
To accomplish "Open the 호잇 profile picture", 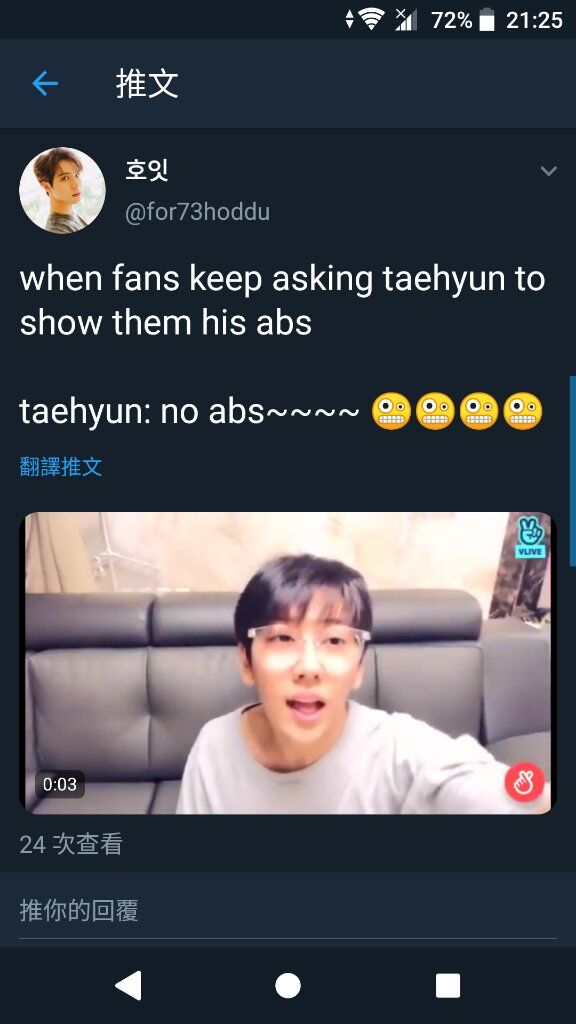I will [62, 190].
